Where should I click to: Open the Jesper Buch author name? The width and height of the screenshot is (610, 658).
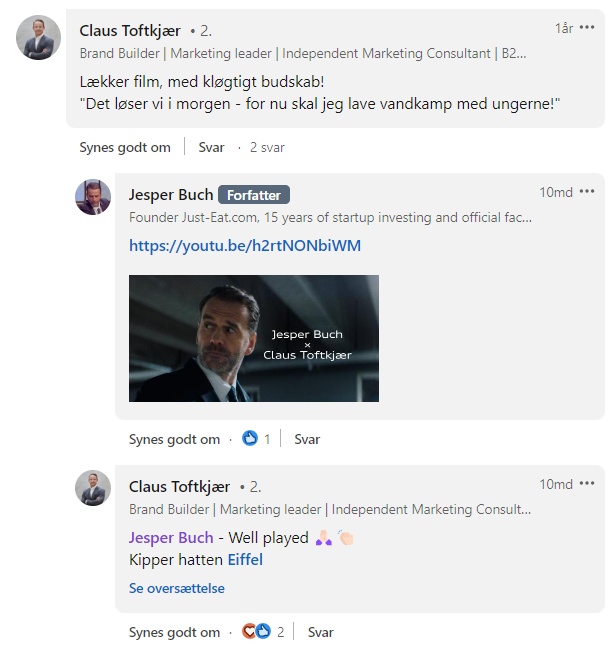171,195
